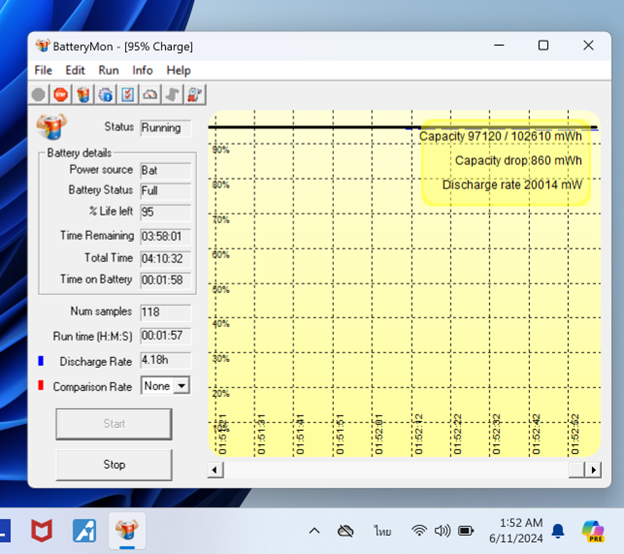Click the Time on Battery value 00:01:58

(x=166, y=280)
